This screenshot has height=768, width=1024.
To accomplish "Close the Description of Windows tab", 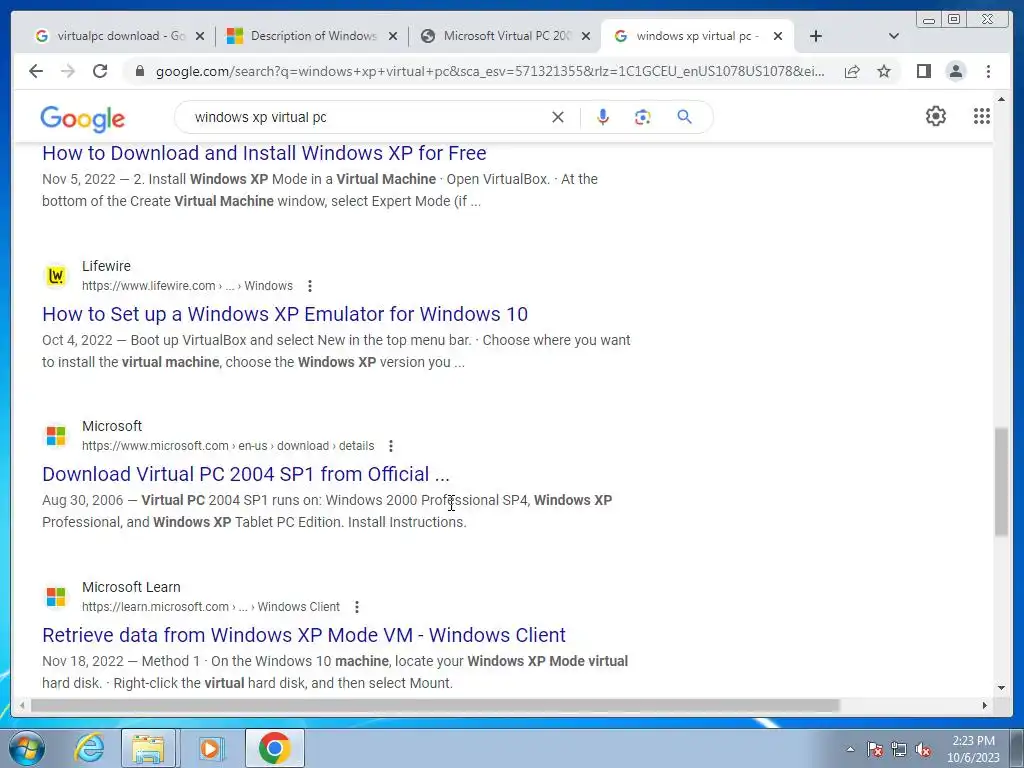I will click(392, 36).
